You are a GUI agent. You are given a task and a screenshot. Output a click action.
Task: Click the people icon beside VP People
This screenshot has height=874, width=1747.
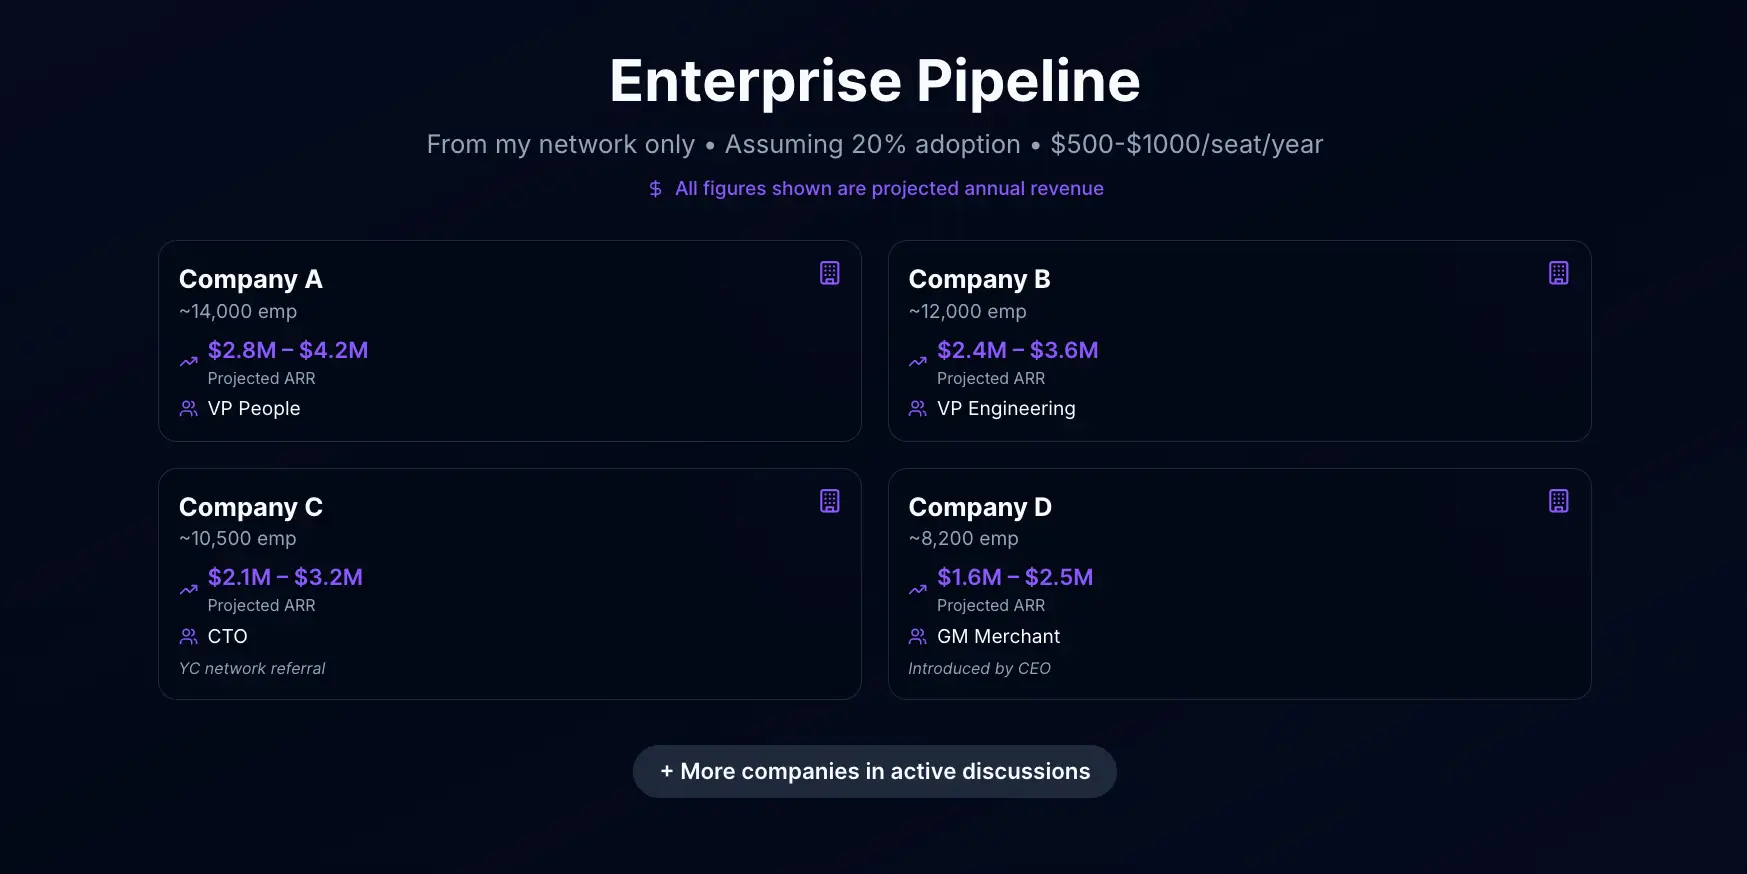188,408
